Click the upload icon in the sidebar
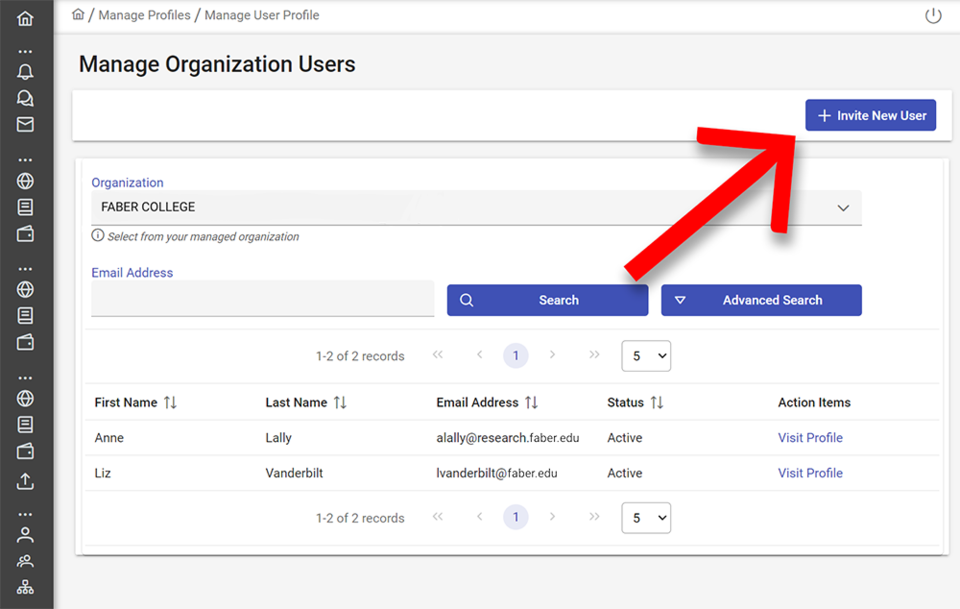This screenshot has width=960, height=609. (25, 481)
